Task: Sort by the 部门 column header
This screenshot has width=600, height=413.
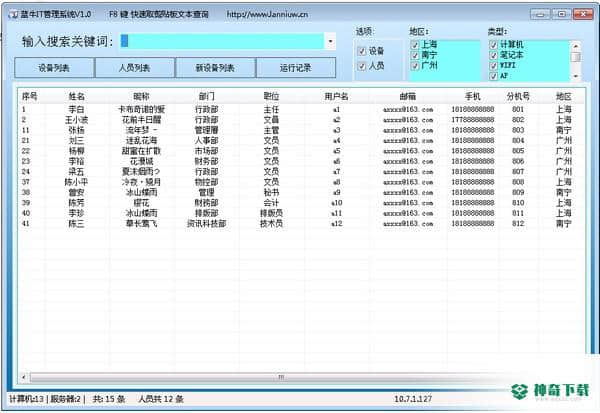Action: pos(207,96)
